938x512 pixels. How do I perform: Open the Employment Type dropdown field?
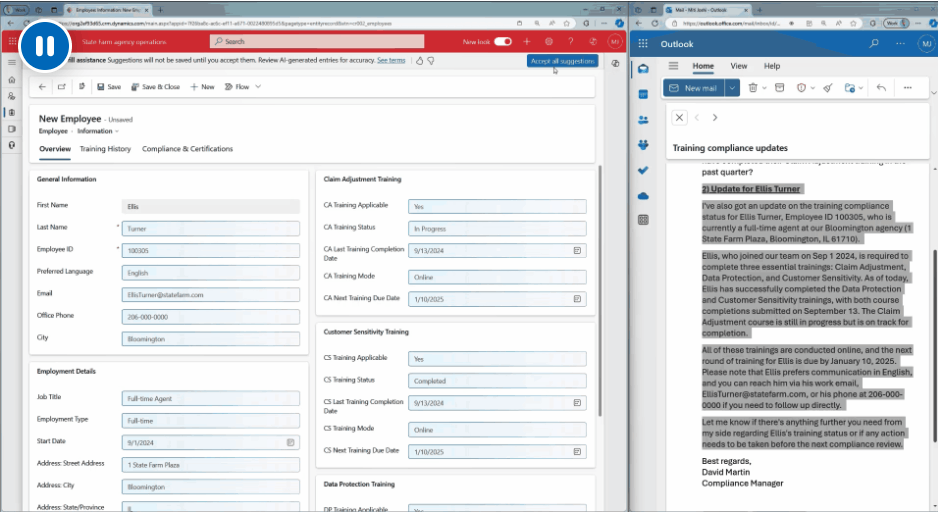point(211,421)
